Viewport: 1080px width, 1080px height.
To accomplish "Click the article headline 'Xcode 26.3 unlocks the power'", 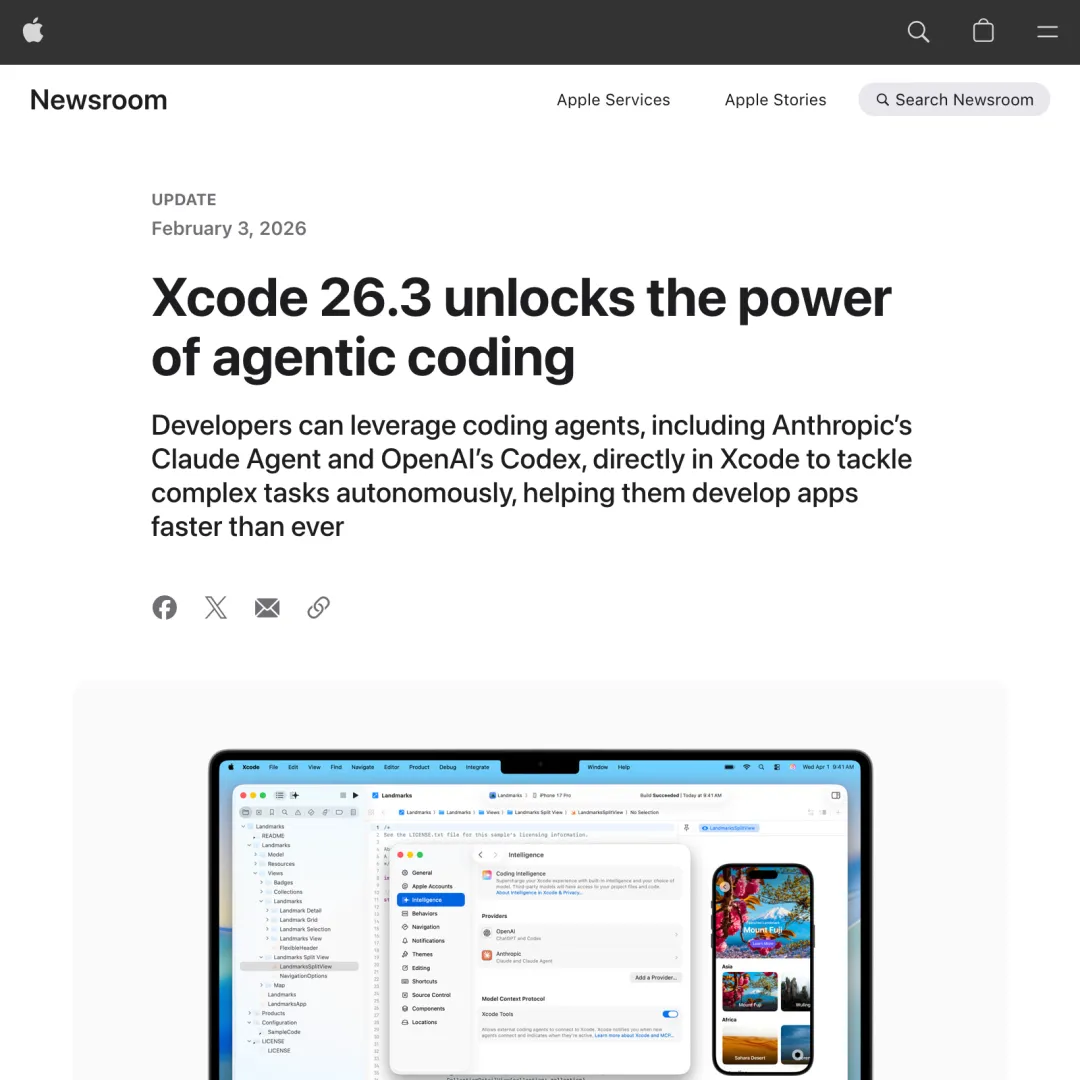I will (521, 298).
